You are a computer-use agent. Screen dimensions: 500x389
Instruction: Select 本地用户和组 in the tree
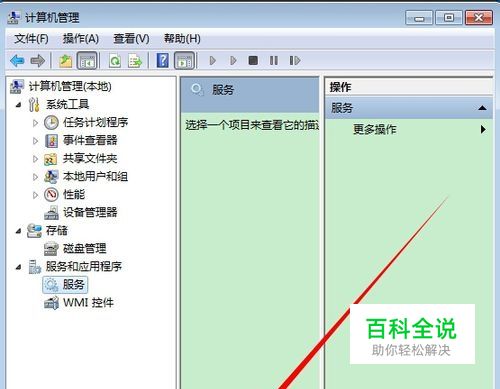(x=95, y=177)
